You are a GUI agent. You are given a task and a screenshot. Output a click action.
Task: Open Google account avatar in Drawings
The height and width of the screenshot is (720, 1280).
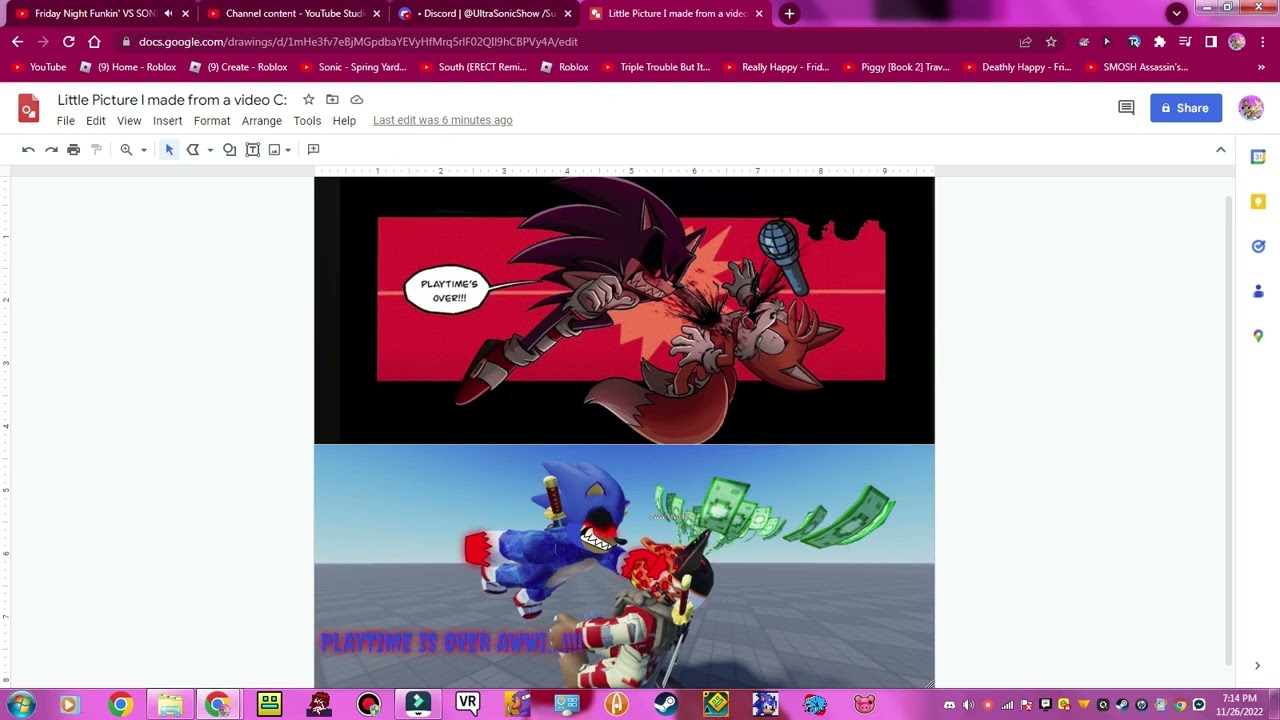coord(1251,108)
